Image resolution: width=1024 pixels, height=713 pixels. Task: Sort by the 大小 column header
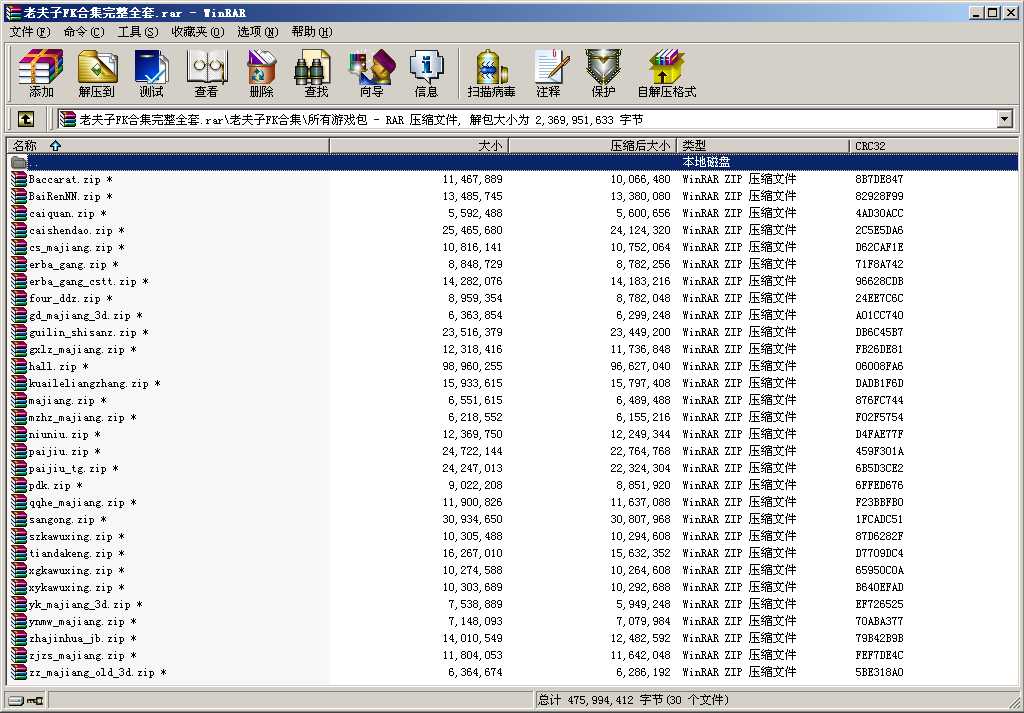tap(419, 146)
